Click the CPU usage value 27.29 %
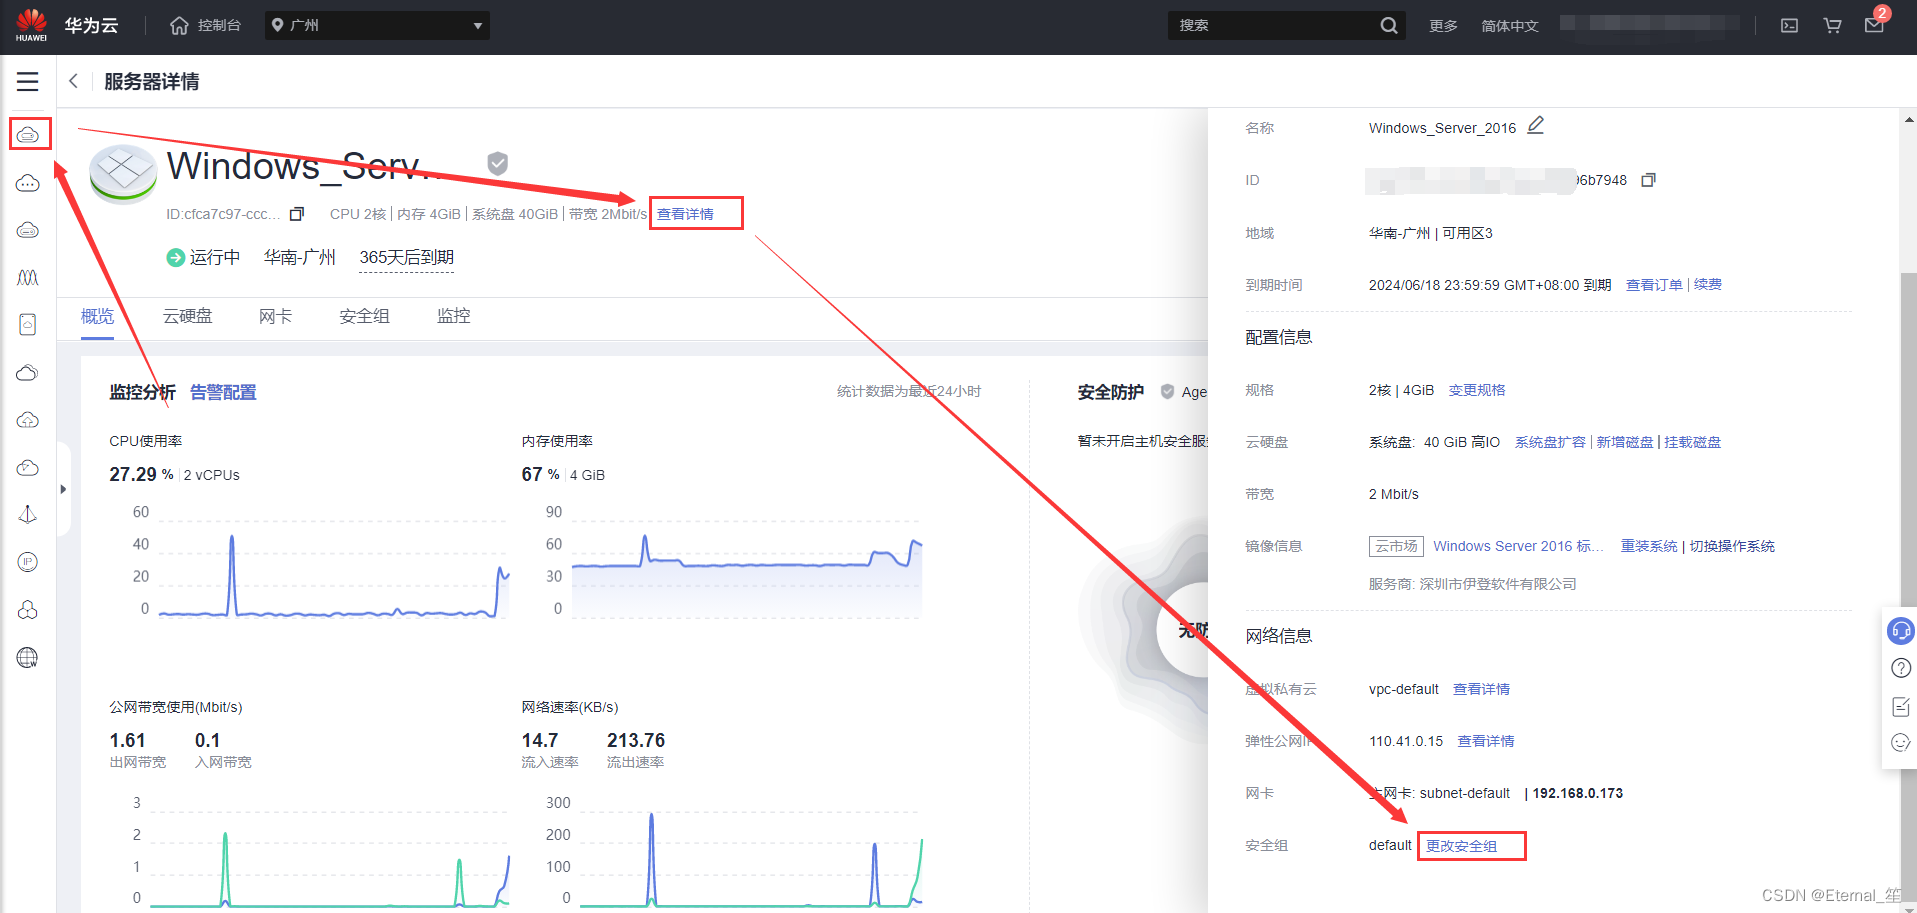1917x913 pixels. coord(141,474)
